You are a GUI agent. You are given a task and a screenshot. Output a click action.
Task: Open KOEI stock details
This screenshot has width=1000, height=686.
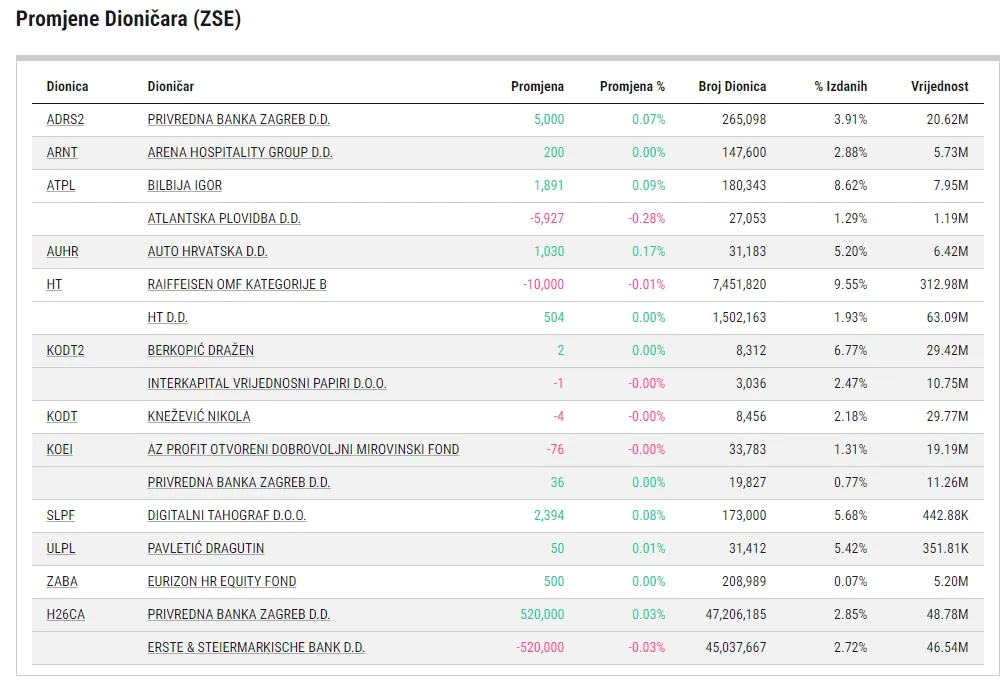60,449
